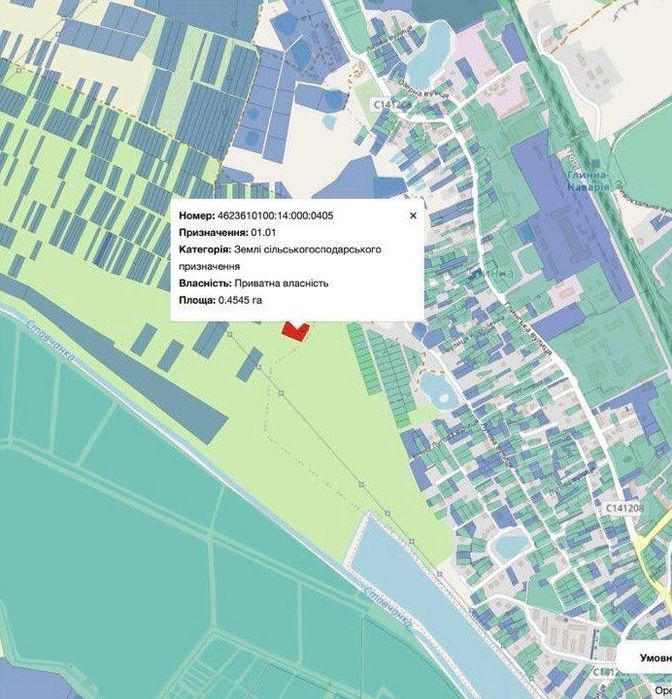The width and height of the screenshot is (672, 699).
Task: Close the parcel info popup
Action: tap(413, 216)
